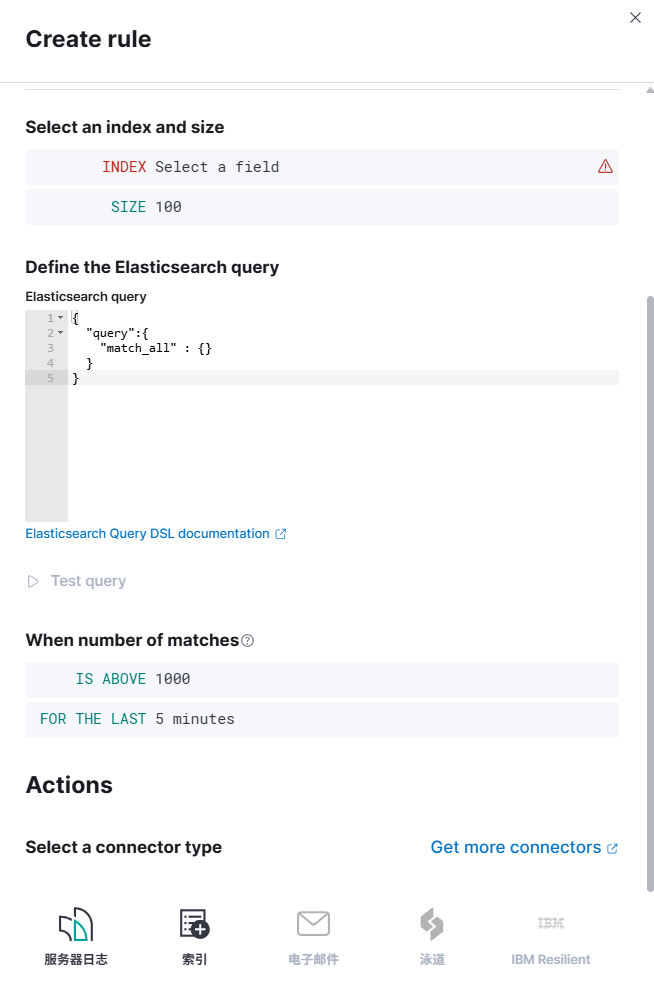Click the INDEX warning triangle icon
Image resolution: width=654 pixels, height=999 pixels.
click(605, 167)
